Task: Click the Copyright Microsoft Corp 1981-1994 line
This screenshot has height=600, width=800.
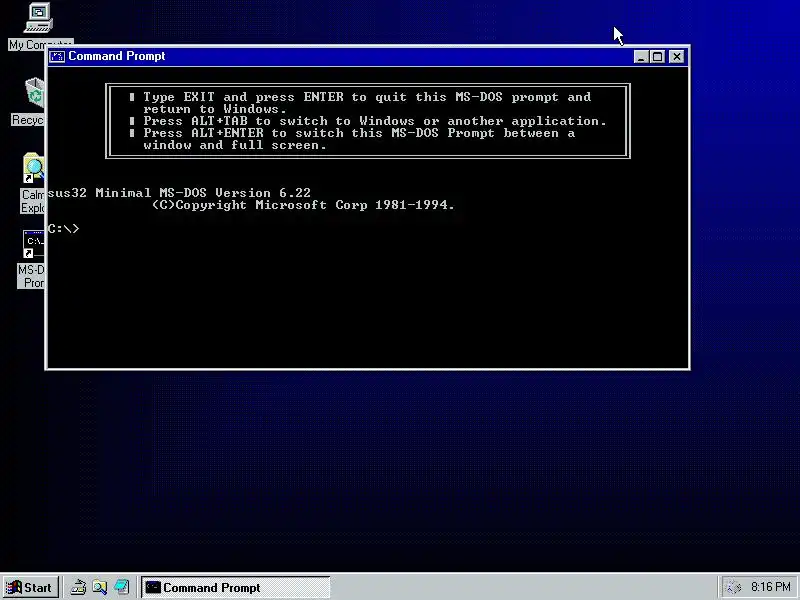Action: (x=303, y=205)
